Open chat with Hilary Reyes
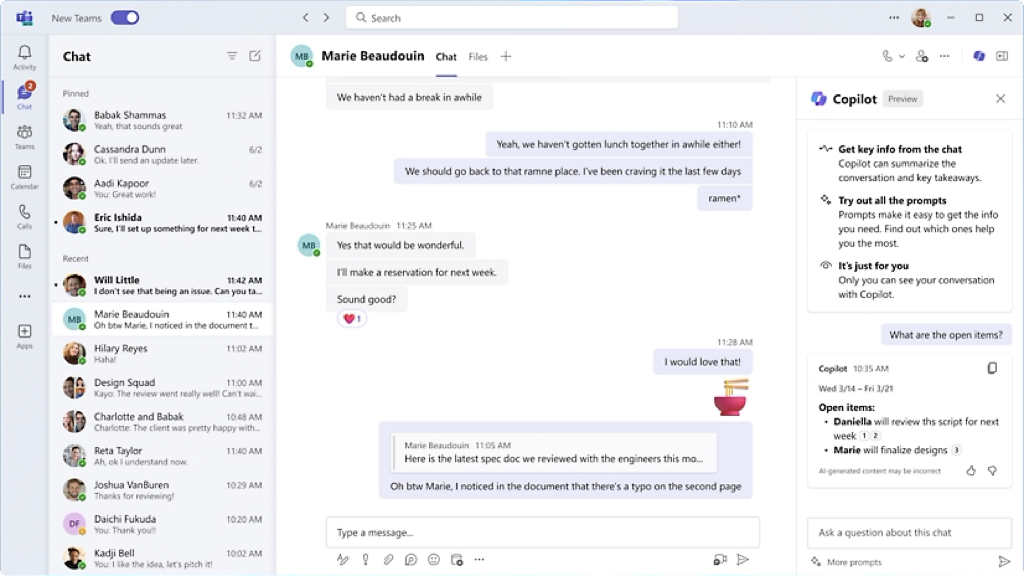This screenshot has width=1024, height=576. 163,353
